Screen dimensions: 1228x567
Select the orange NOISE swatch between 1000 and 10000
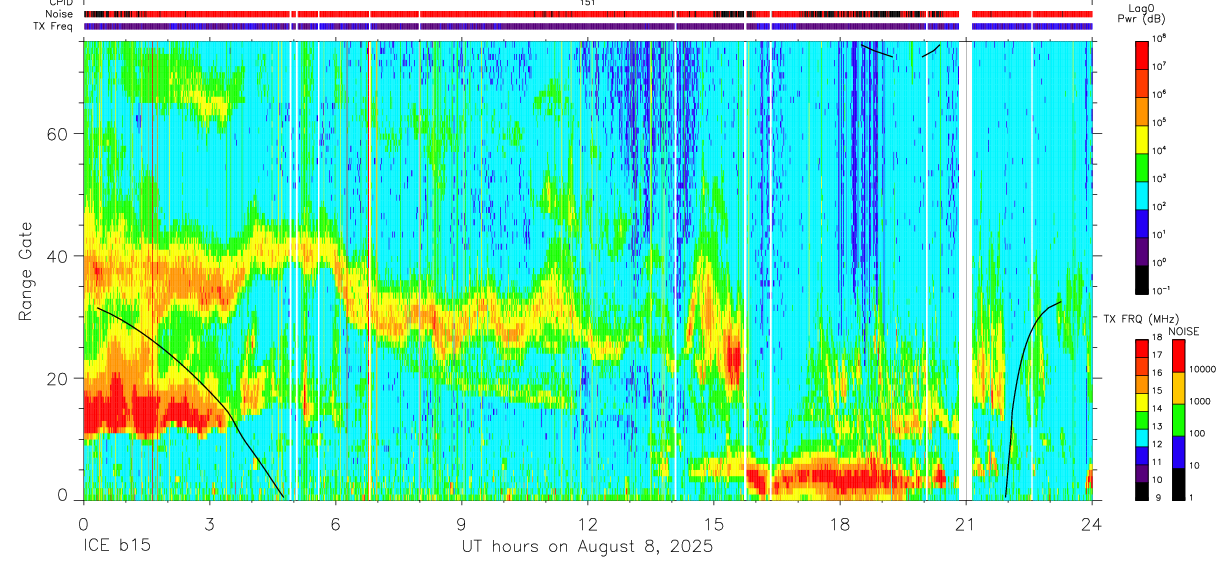pos(1178,388)
